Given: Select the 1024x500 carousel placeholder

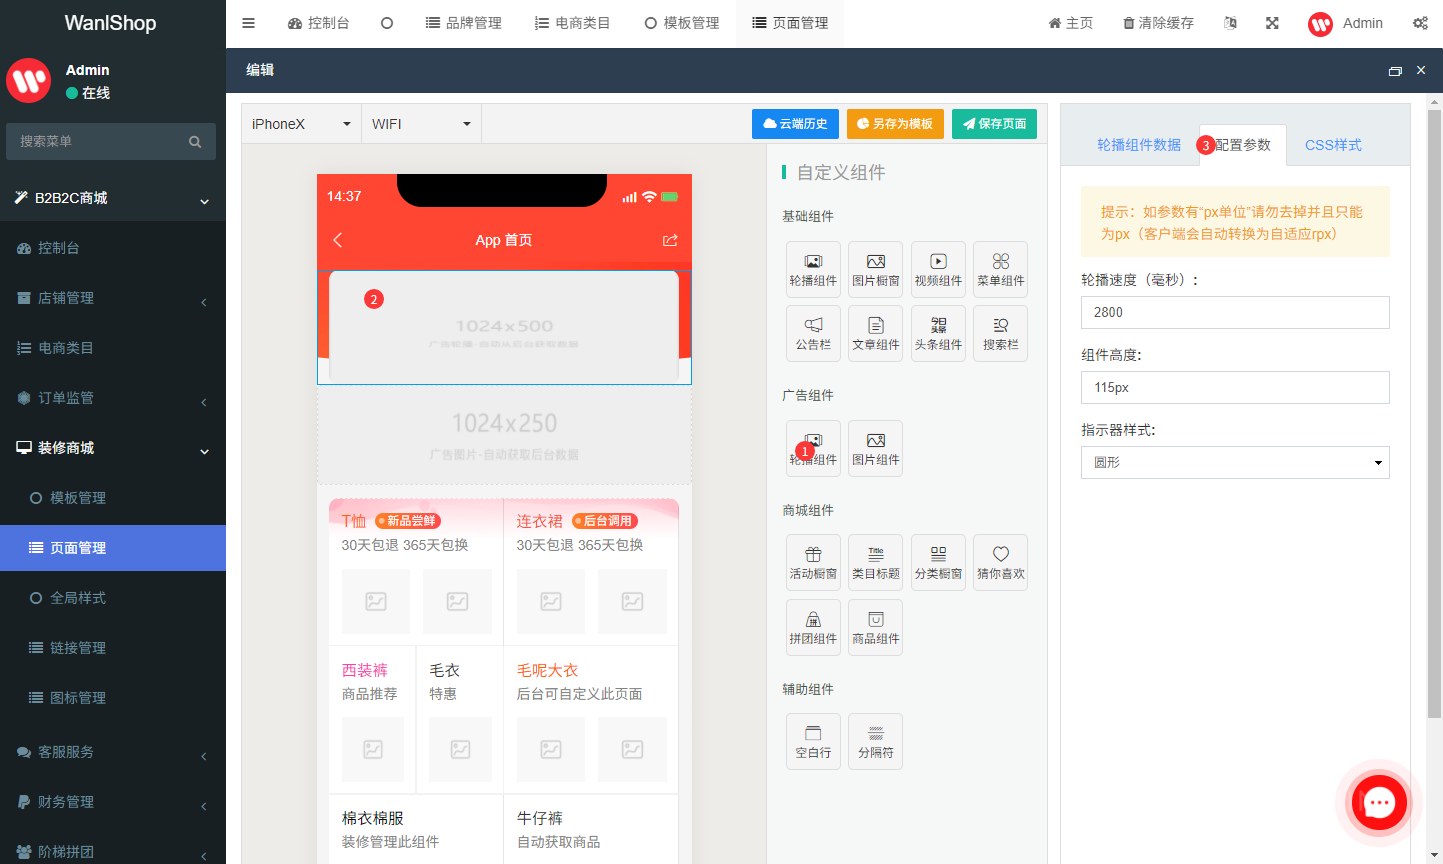Looking at the screenshot, I should [504, 327].
